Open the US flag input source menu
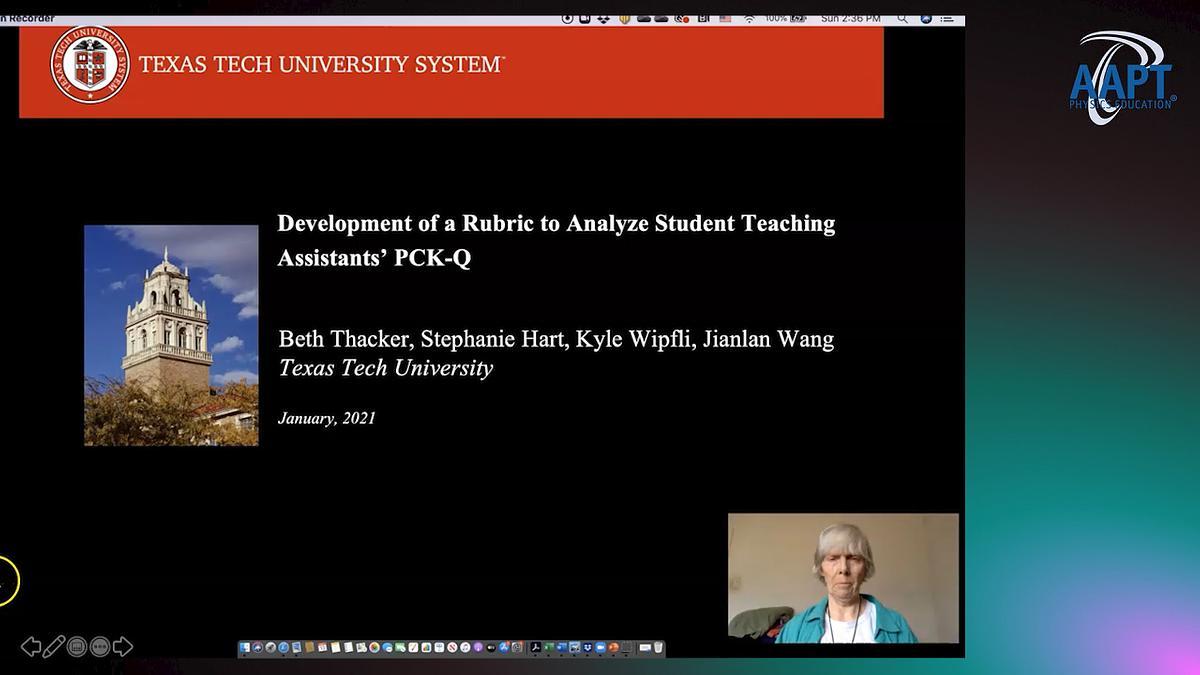Image resolution: width=1200 pixels, height=675 pixels. (x=725, y=18)
